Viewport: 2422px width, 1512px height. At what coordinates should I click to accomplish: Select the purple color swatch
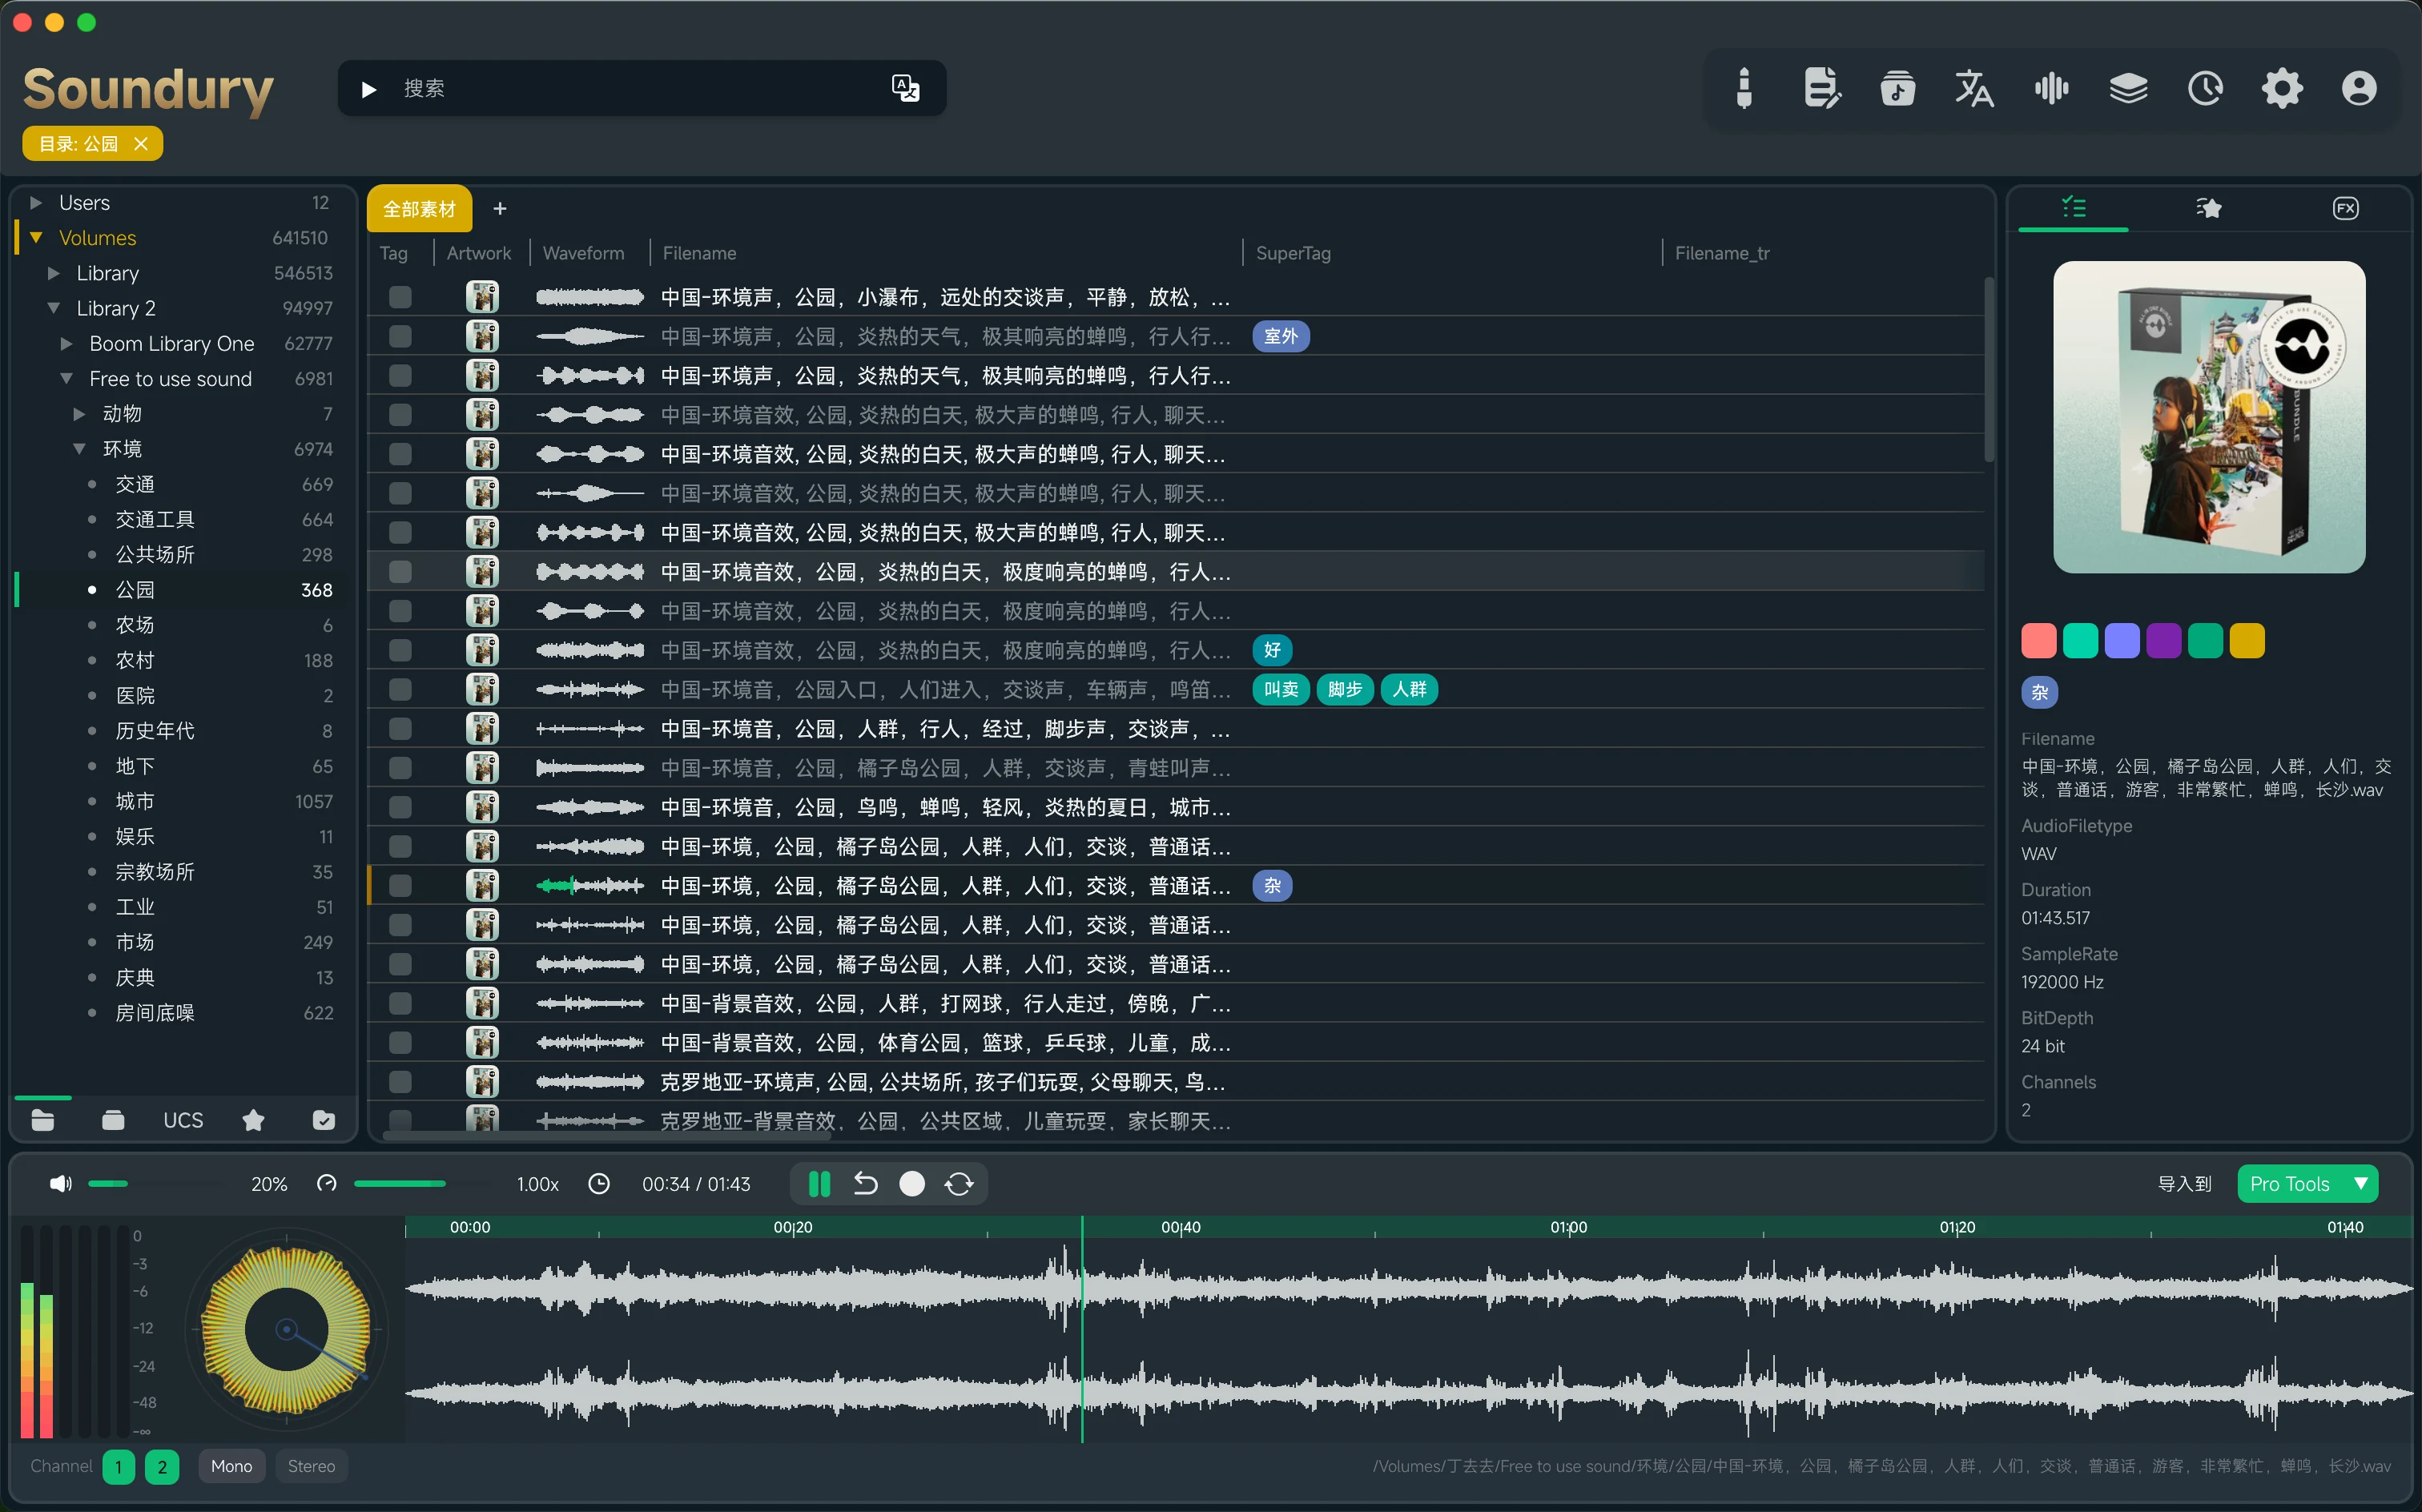[x=2163, y=640]
